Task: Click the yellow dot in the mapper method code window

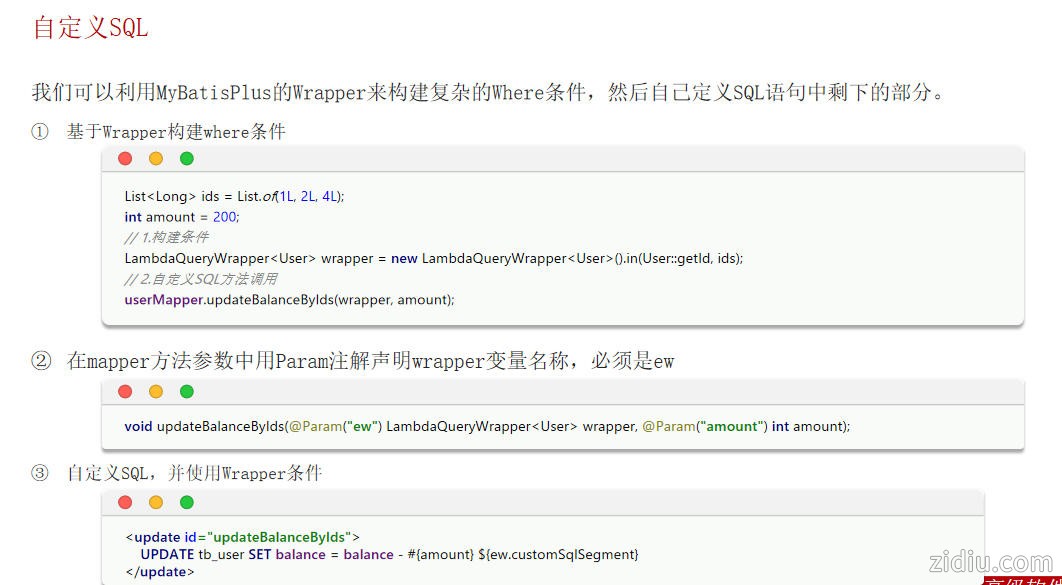Action: [156, 392]
